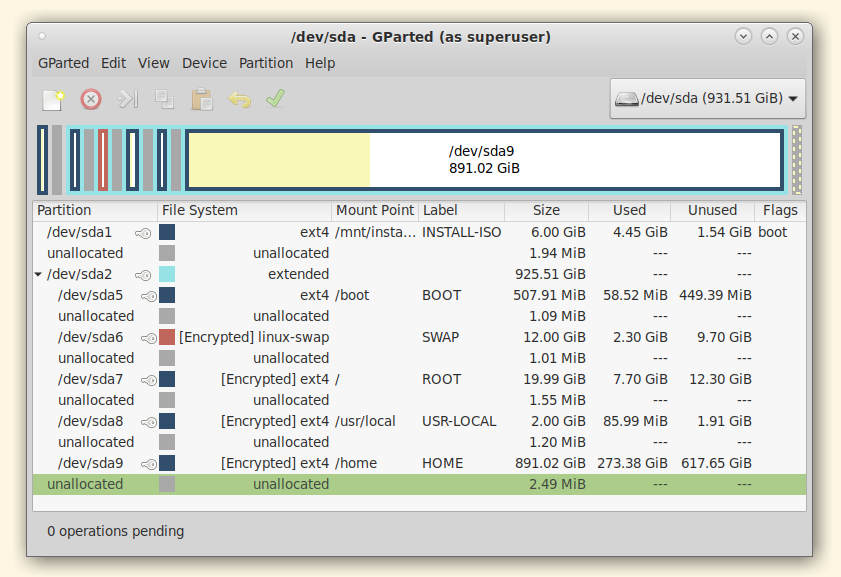Click the cyan extended swatch for /dev/sda2
The height and width of the screenshot is (577, 841).
pos(167,274)
